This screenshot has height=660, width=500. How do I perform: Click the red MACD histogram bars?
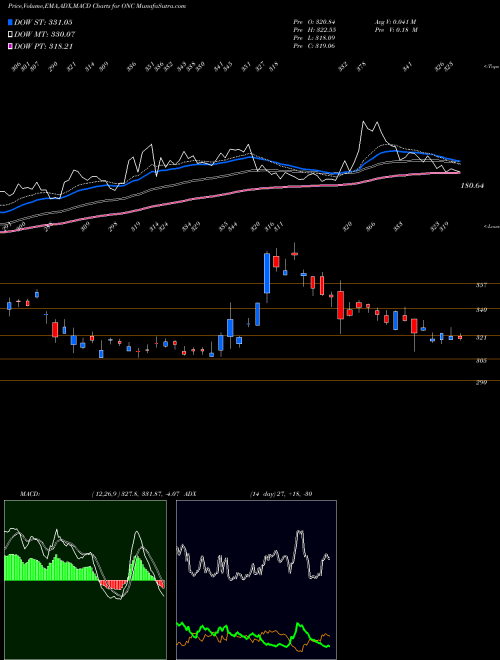pos(114,585)
